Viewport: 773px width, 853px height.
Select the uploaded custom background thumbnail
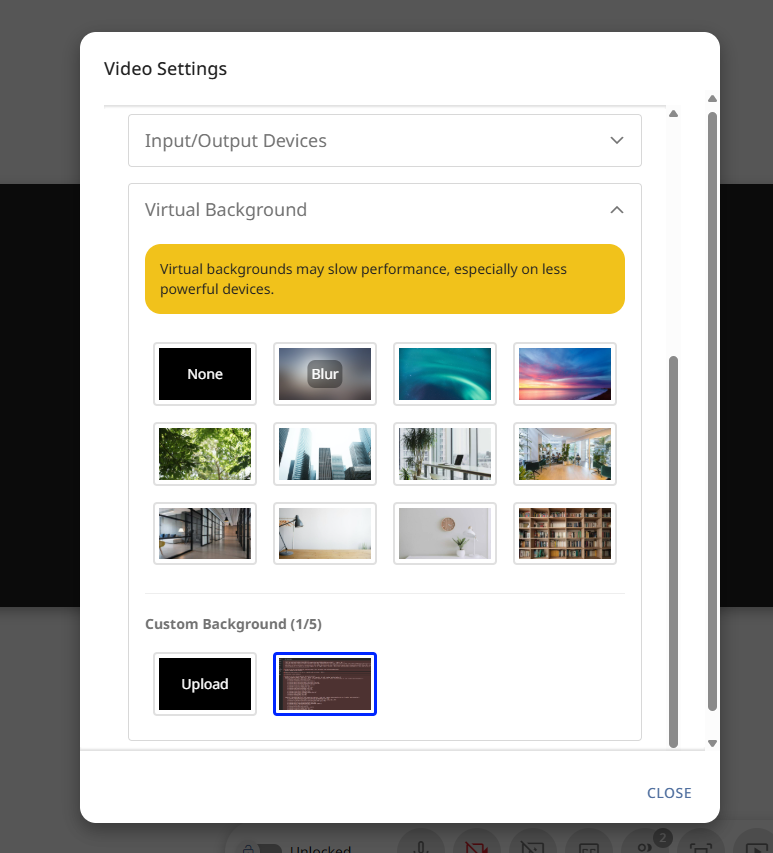point(325,684)
